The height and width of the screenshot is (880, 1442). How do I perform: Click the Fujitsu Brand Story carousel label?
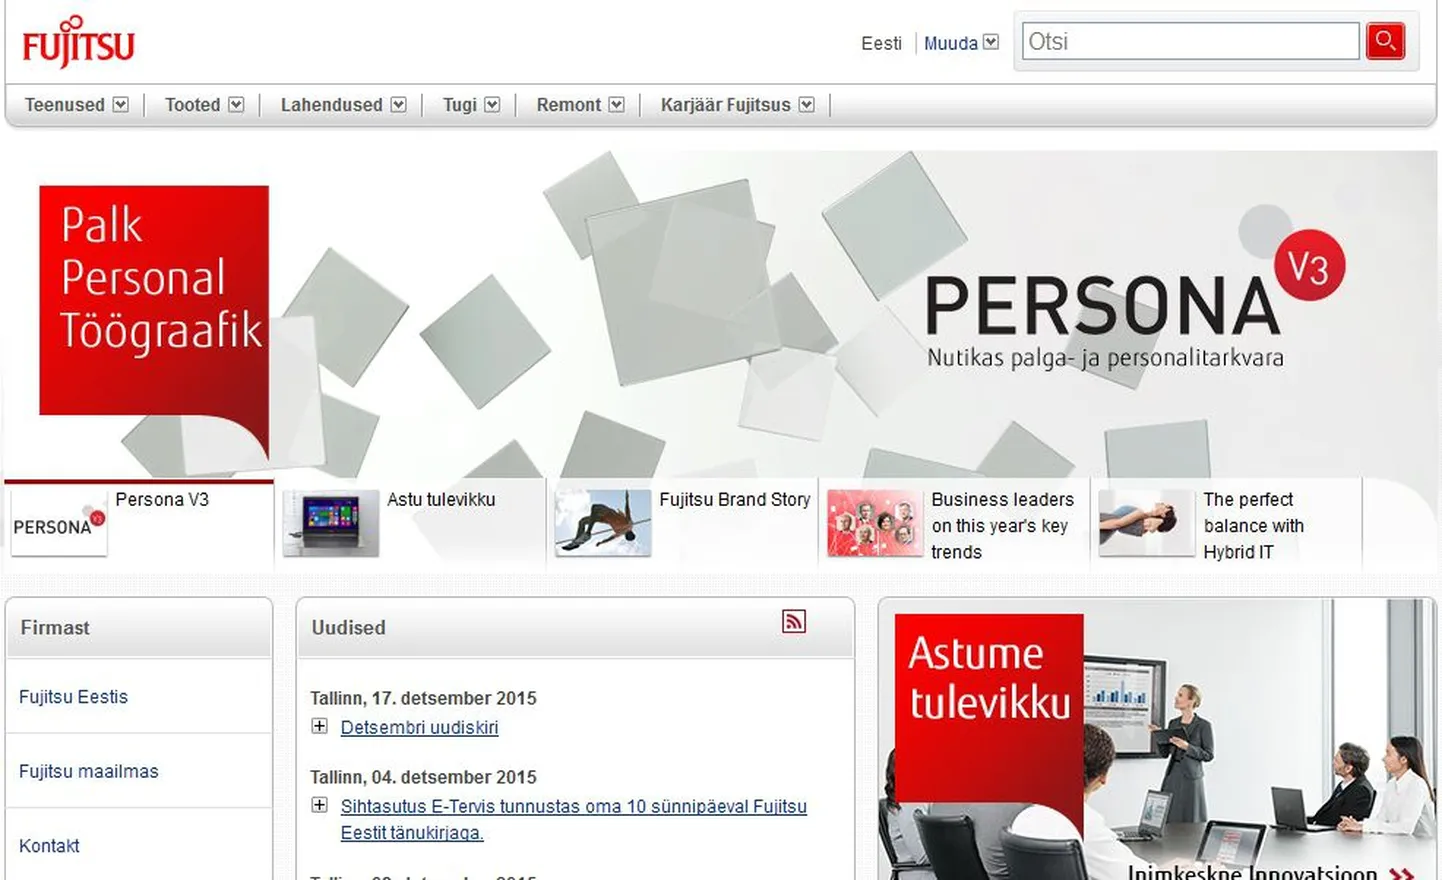click(735, 499)
